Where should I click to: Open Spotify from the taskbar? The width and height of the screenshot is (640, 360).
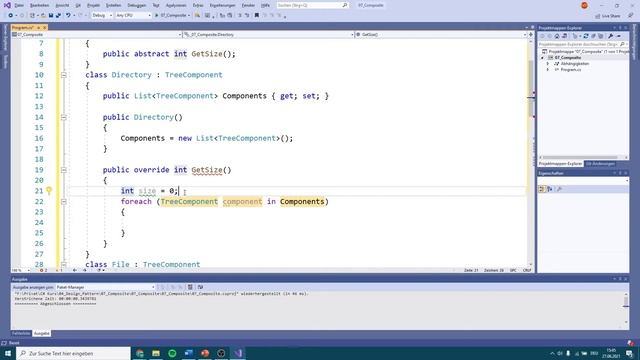pos(172,353)
